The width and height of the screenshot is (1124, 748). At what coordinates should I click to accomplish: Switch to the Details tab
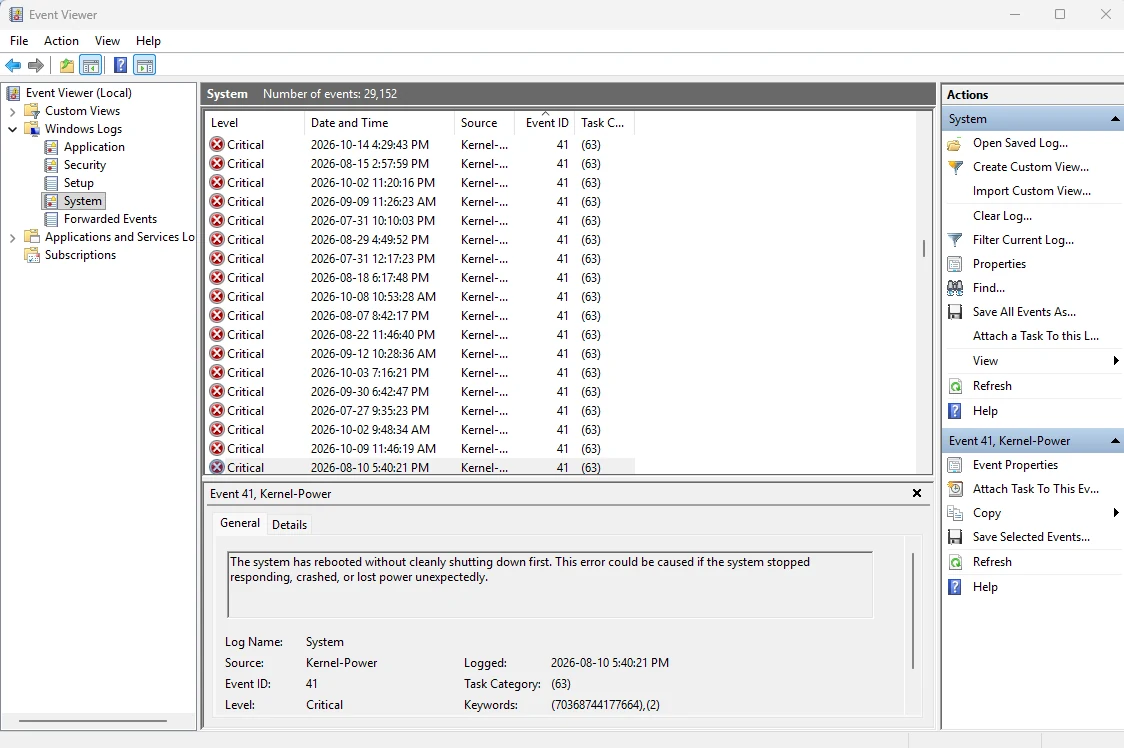290,525
